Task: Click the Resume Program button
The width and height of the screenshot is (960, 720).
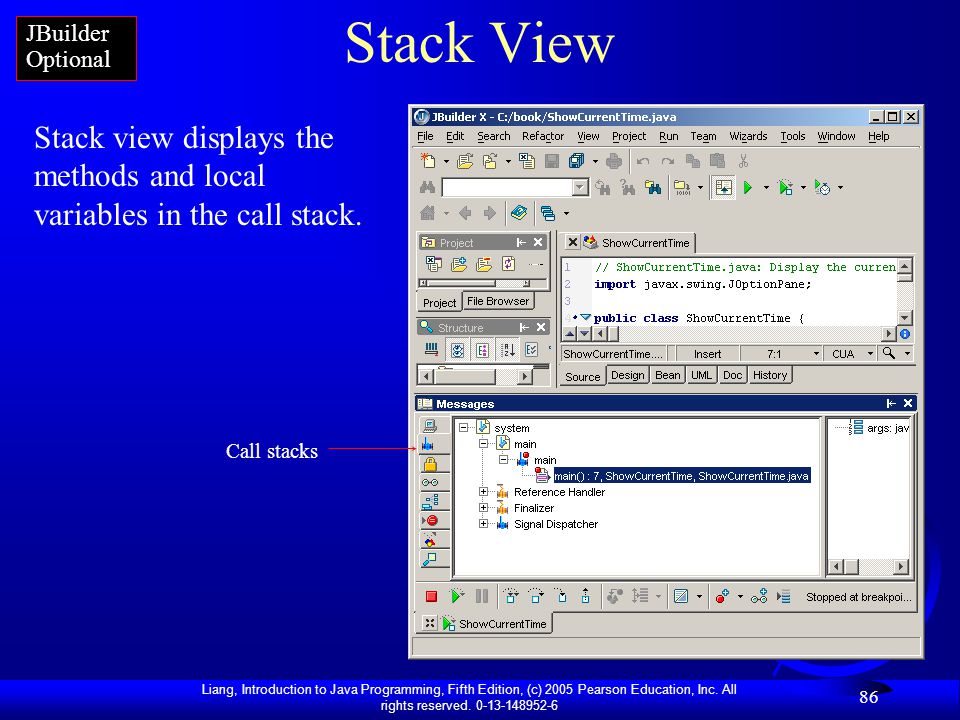Action: pyautogui.click(x=457, y=596)
